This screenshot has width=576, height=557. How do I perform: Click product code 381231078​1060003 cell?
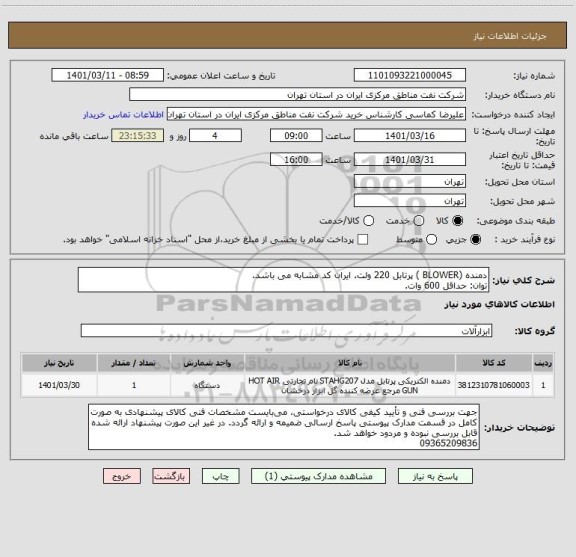(x=494, y=385)
